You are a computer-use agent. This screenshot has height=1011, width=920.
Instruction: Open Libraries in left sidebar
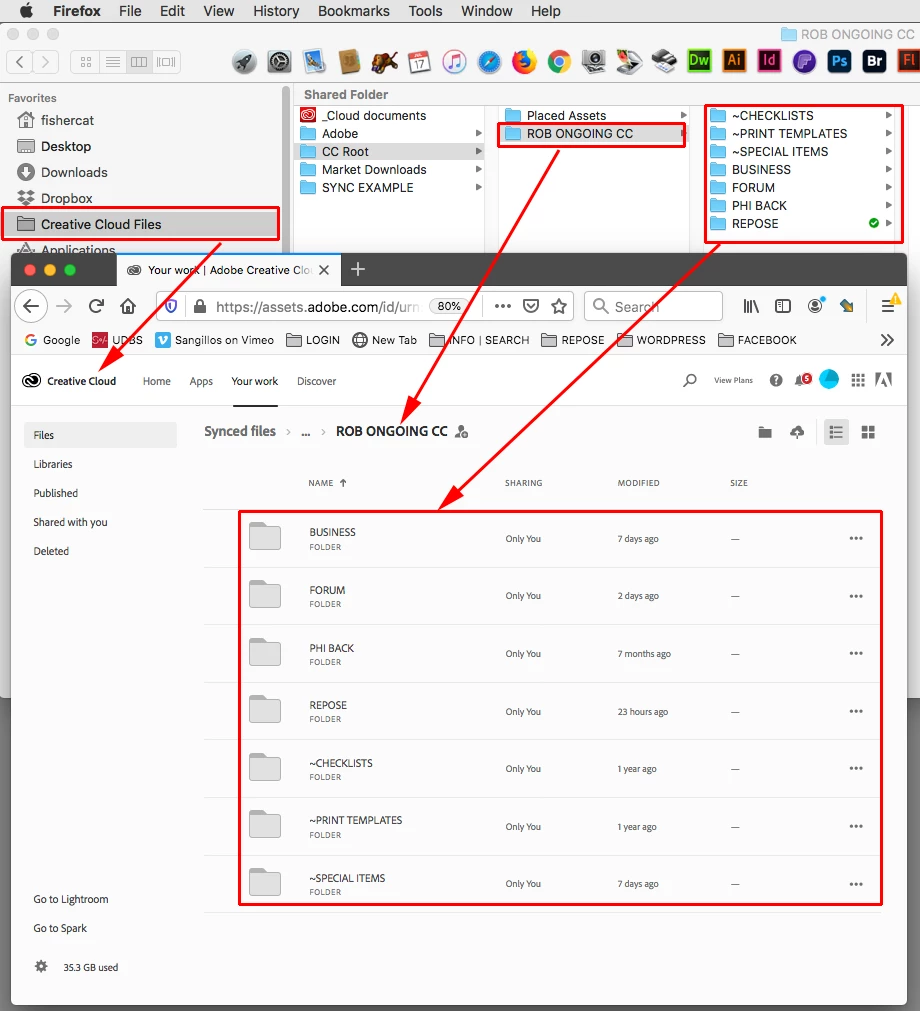53,464
